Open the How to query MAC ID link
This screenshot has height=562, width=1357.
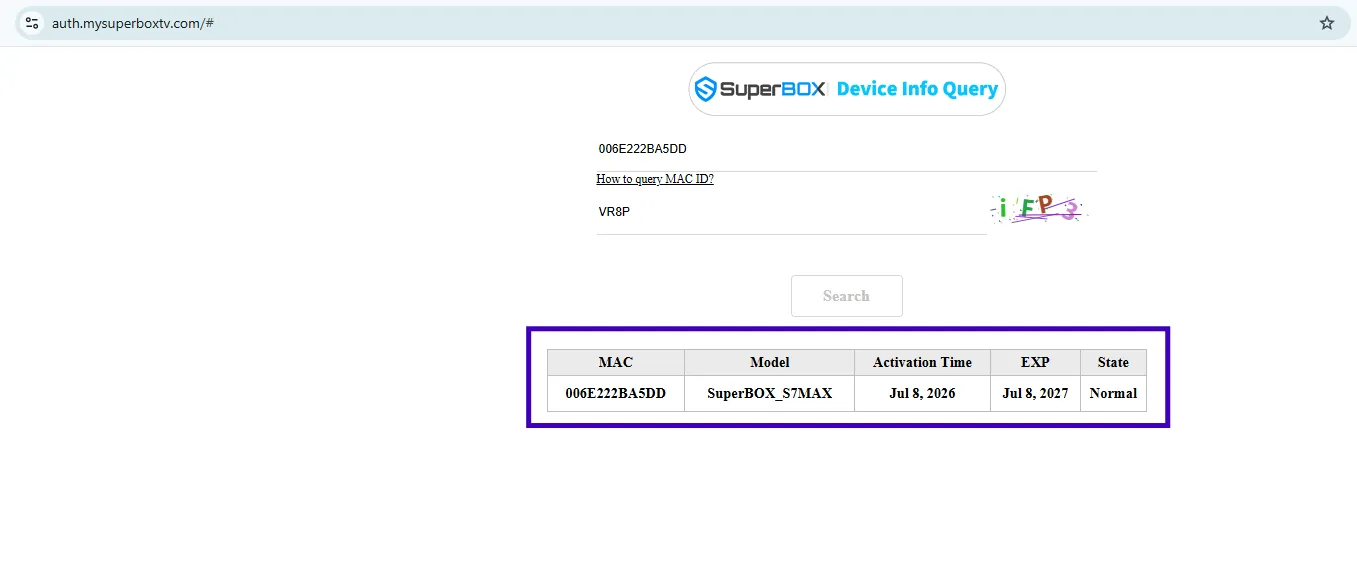tap(655, 179)
